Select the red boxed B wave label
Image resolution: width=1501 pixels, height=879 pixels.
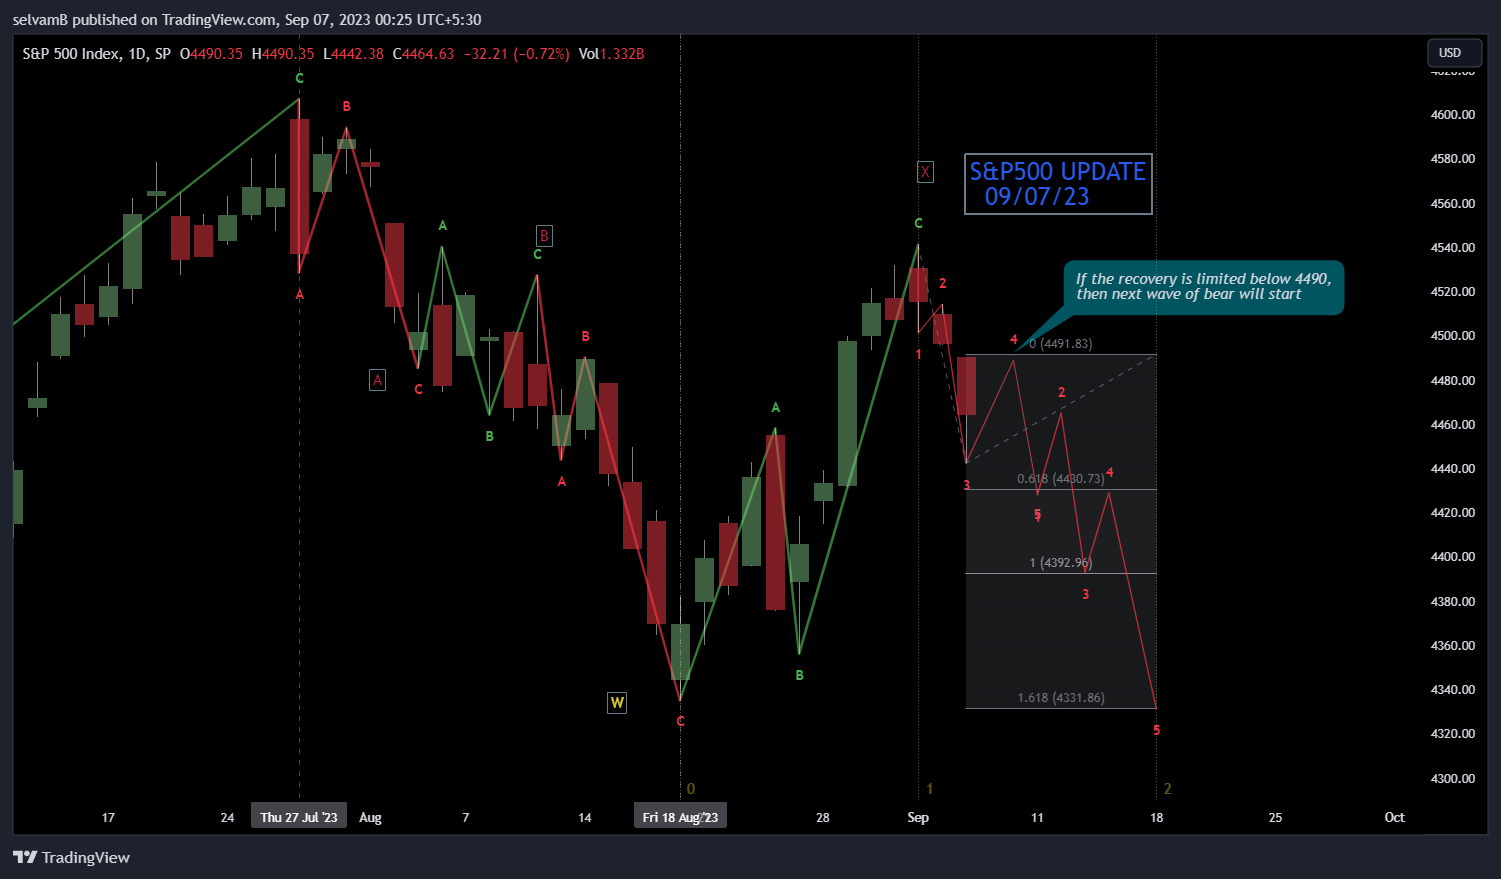click(544, 236)
